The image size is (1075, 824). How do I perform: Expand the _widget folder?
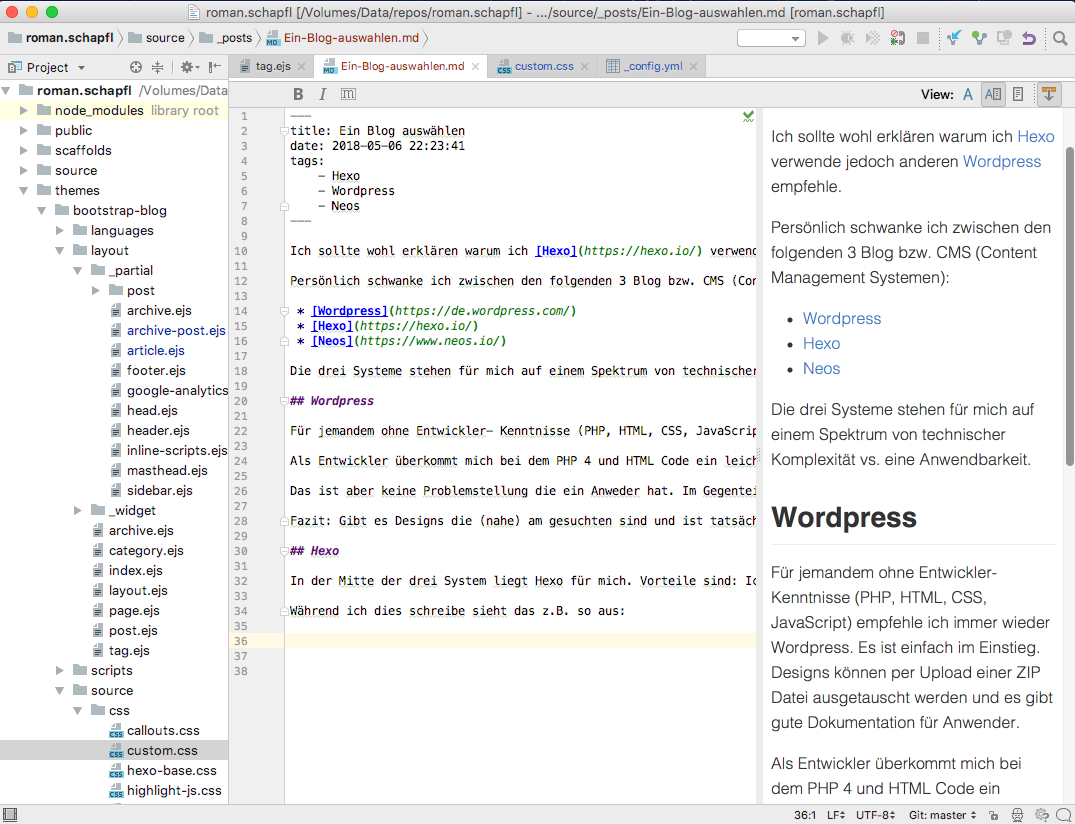(x=77, y=511)
